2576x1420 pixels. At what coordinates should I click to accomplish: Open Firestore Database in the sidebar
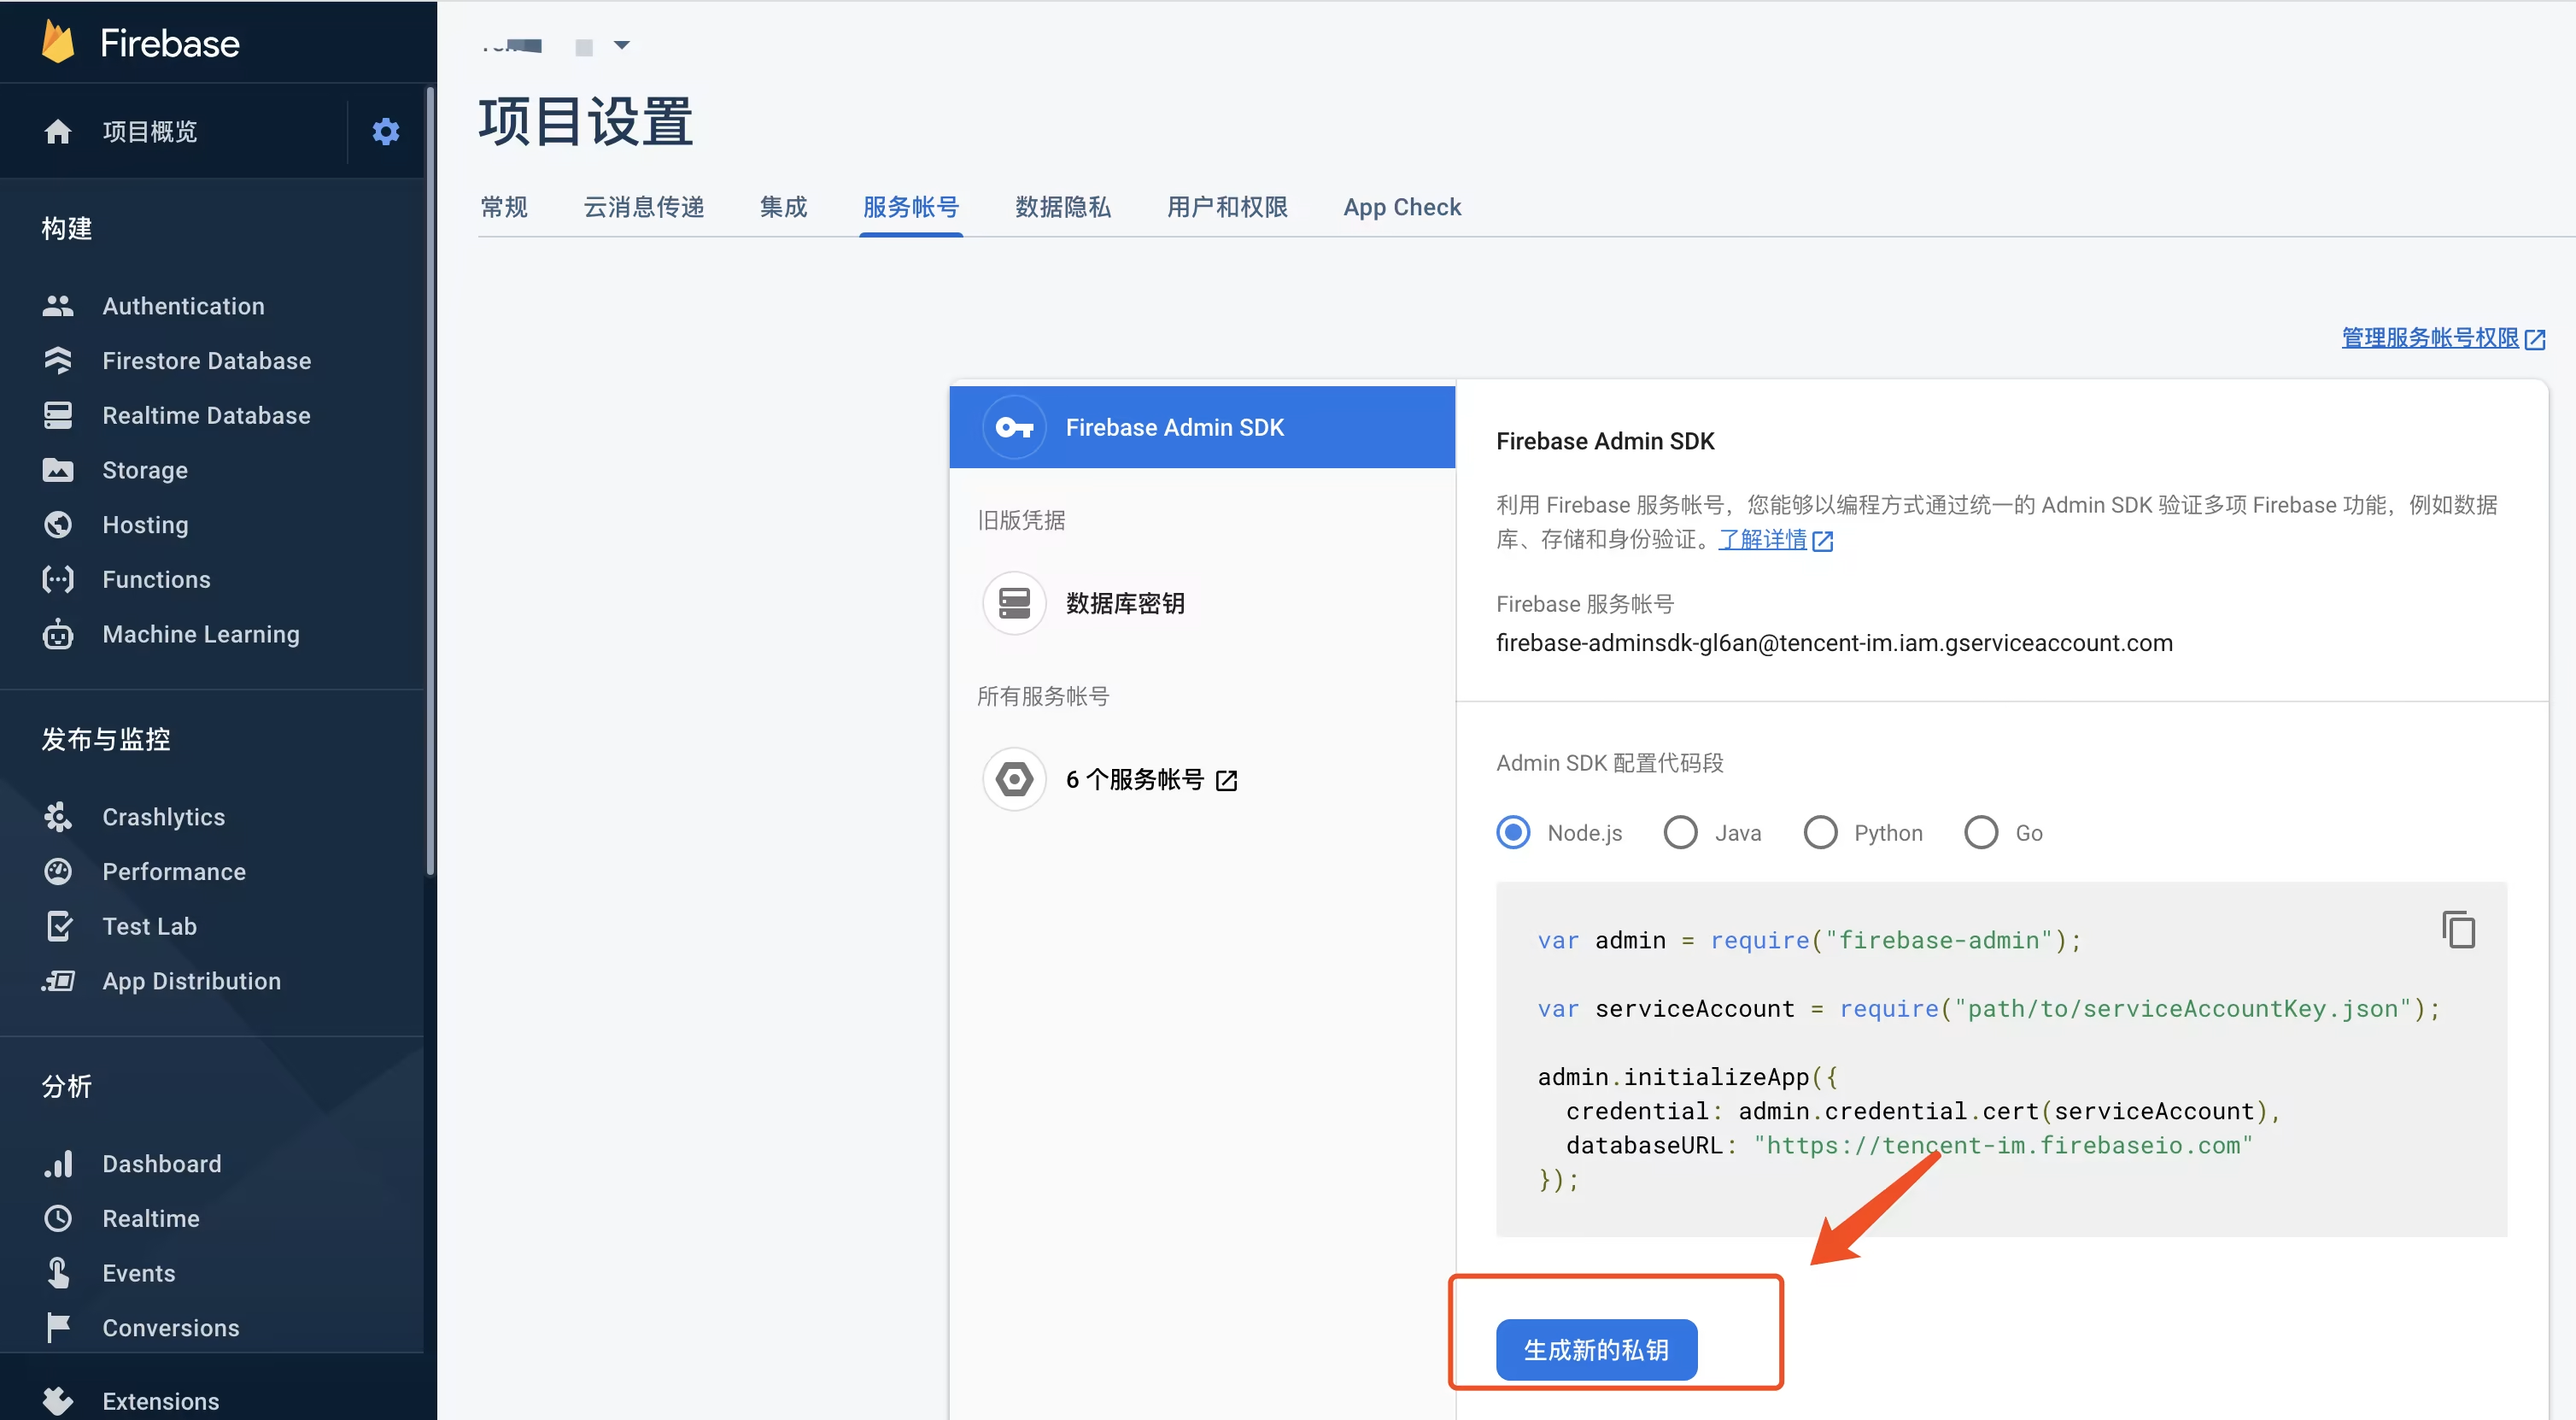206,360
